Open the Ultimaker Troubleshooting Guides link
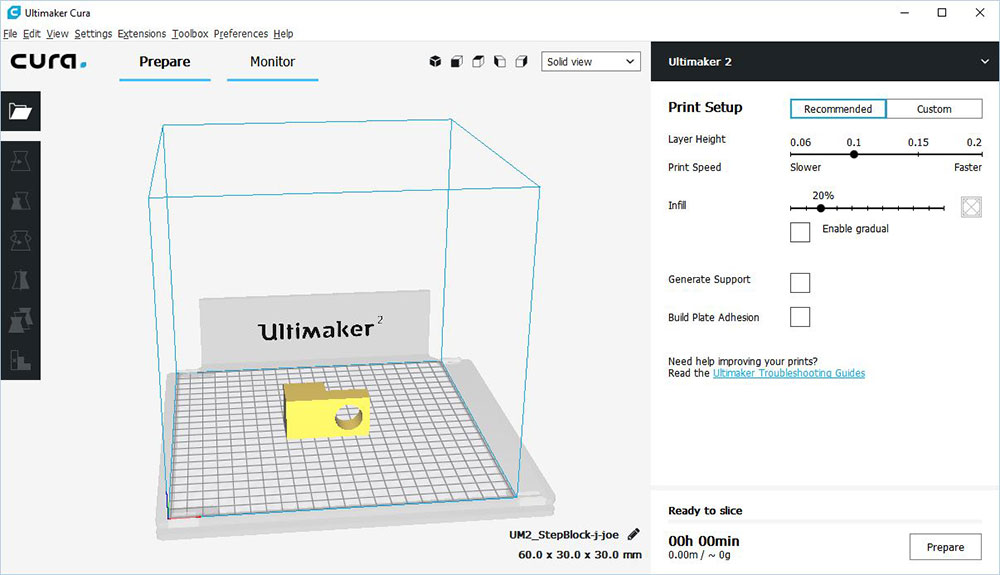The width and height of the screenshot is (1000, 575). point(788,373)
